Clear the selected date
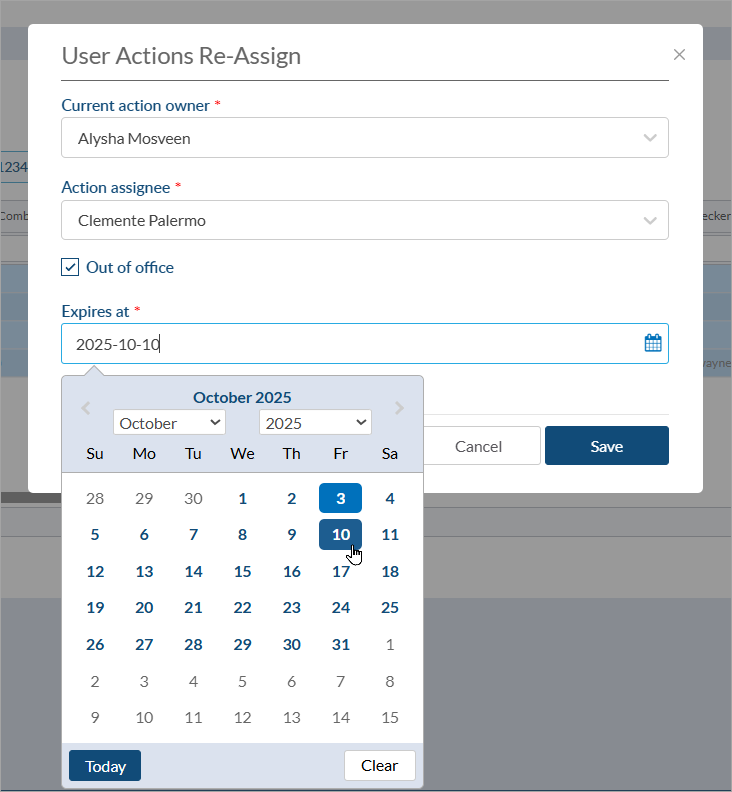 tap(379, 766)
